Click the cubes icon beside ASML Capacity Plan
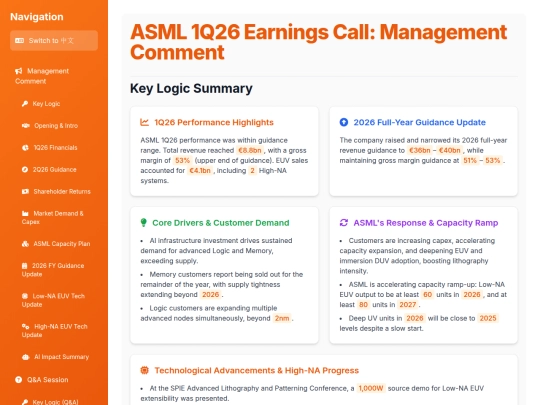 coord(25,244)
